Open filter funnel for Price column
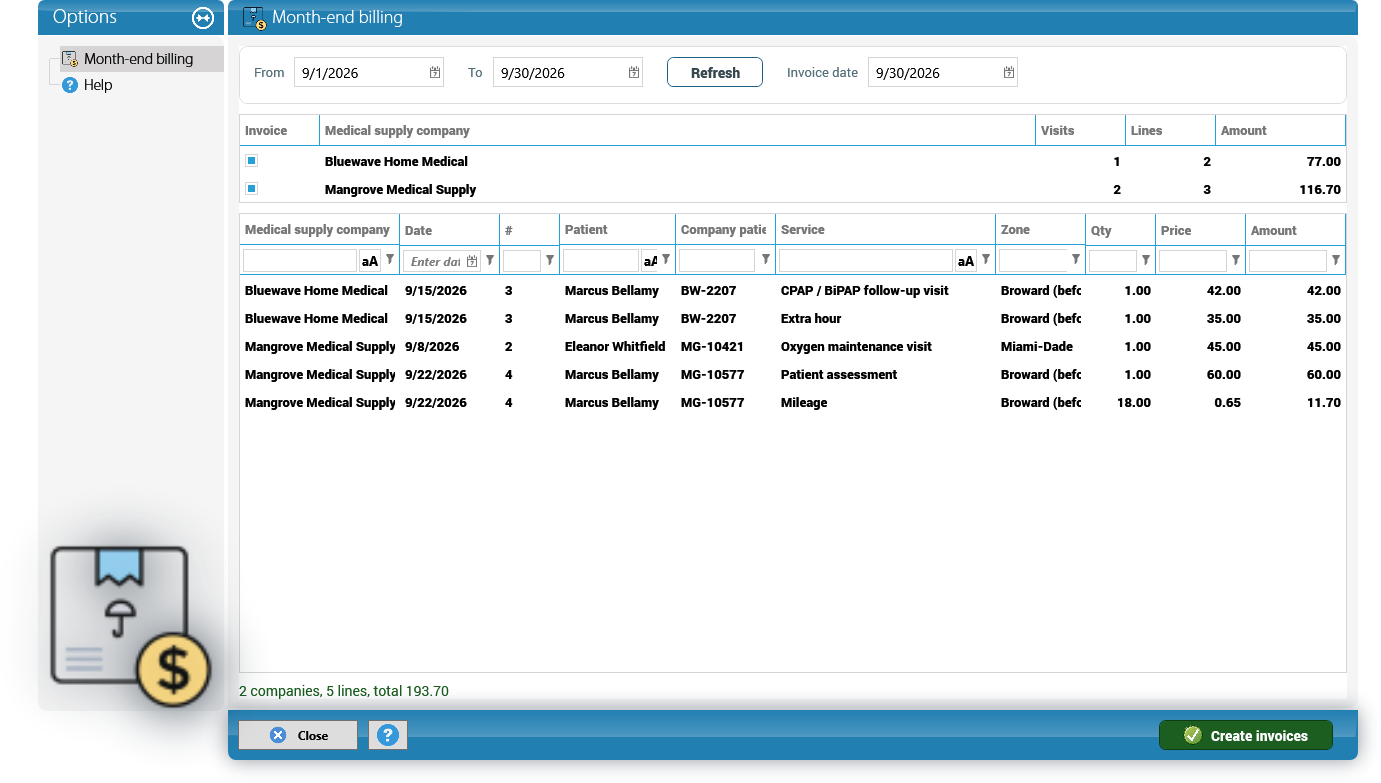1381x783 pixels. coord(1236,260)
